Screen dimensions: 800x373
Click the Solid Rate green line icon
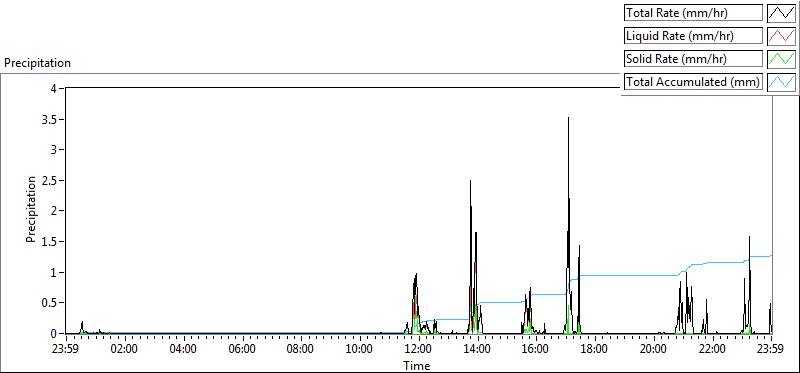tap(781, 59)
